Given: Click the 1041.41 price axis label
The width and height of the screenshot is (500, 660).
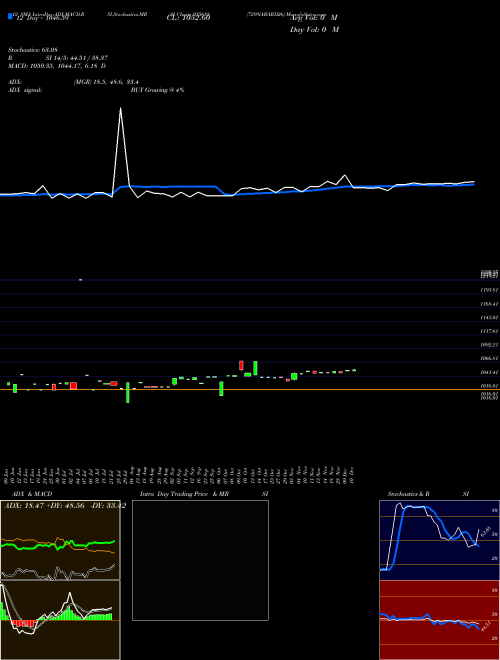Looking at the screenshot, I should coord(489,373).
